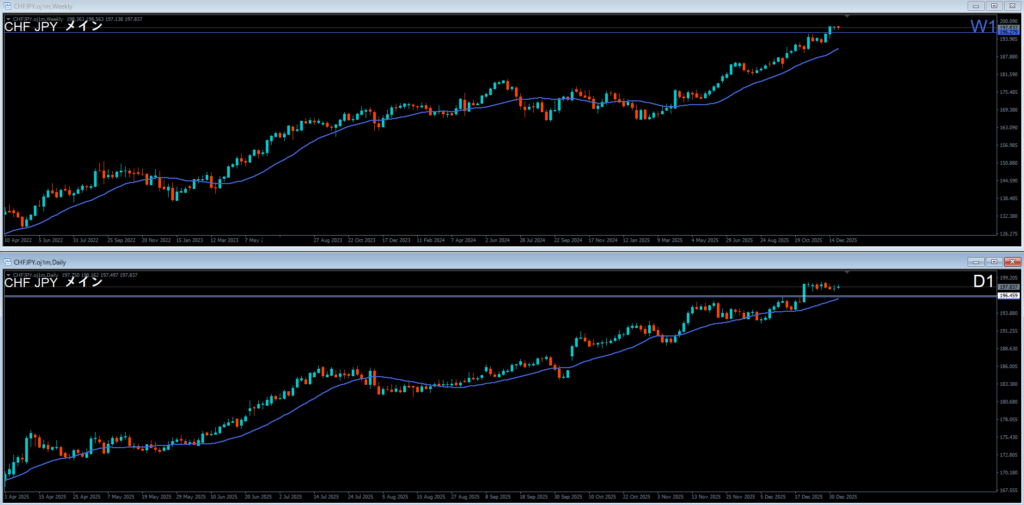Close the Daily chart window
1024x505 pixels.
(1012, 262)
